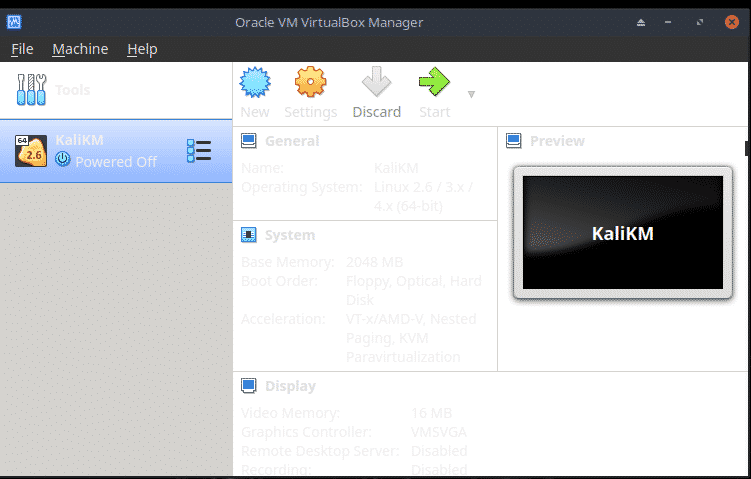
Task: Click the VirtualBox title bar app icon
Action: [x=14, y=22]
